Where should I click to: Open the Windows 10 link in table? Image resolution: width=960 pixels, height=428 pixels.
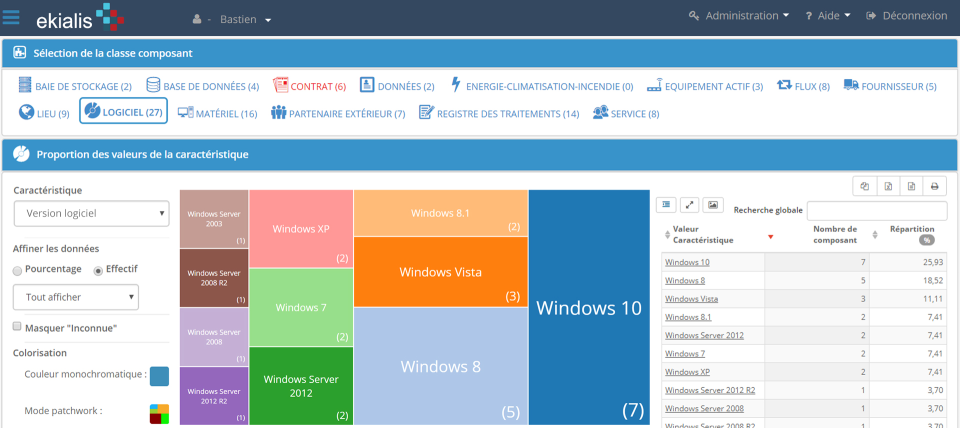687,263
